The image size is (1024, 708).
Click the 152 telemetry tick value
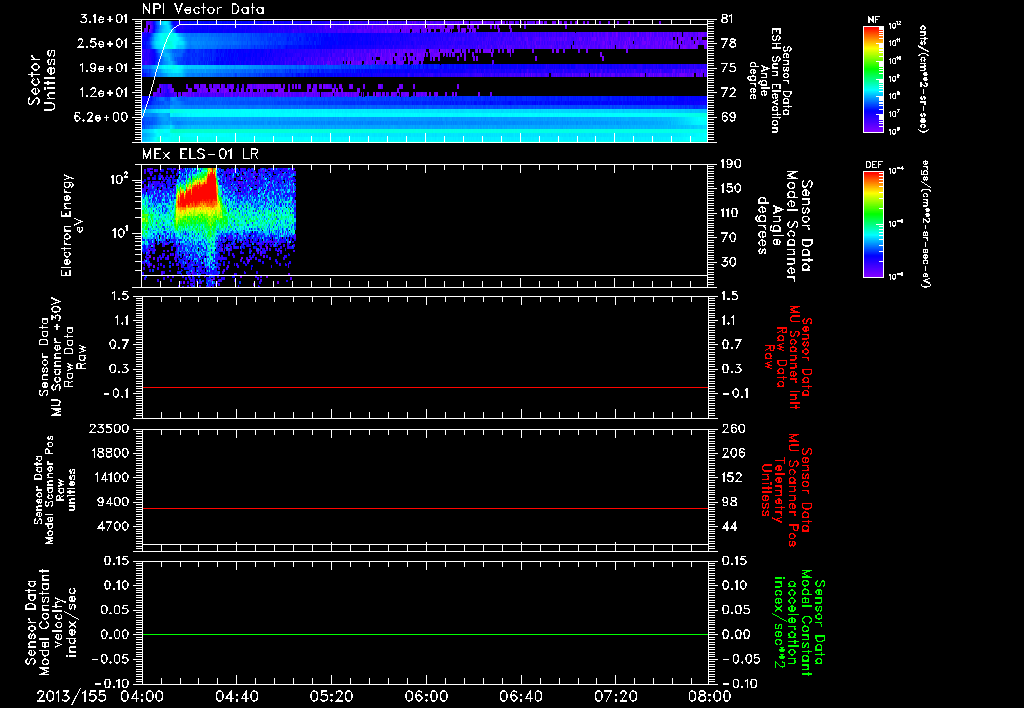tap(731, 477)
